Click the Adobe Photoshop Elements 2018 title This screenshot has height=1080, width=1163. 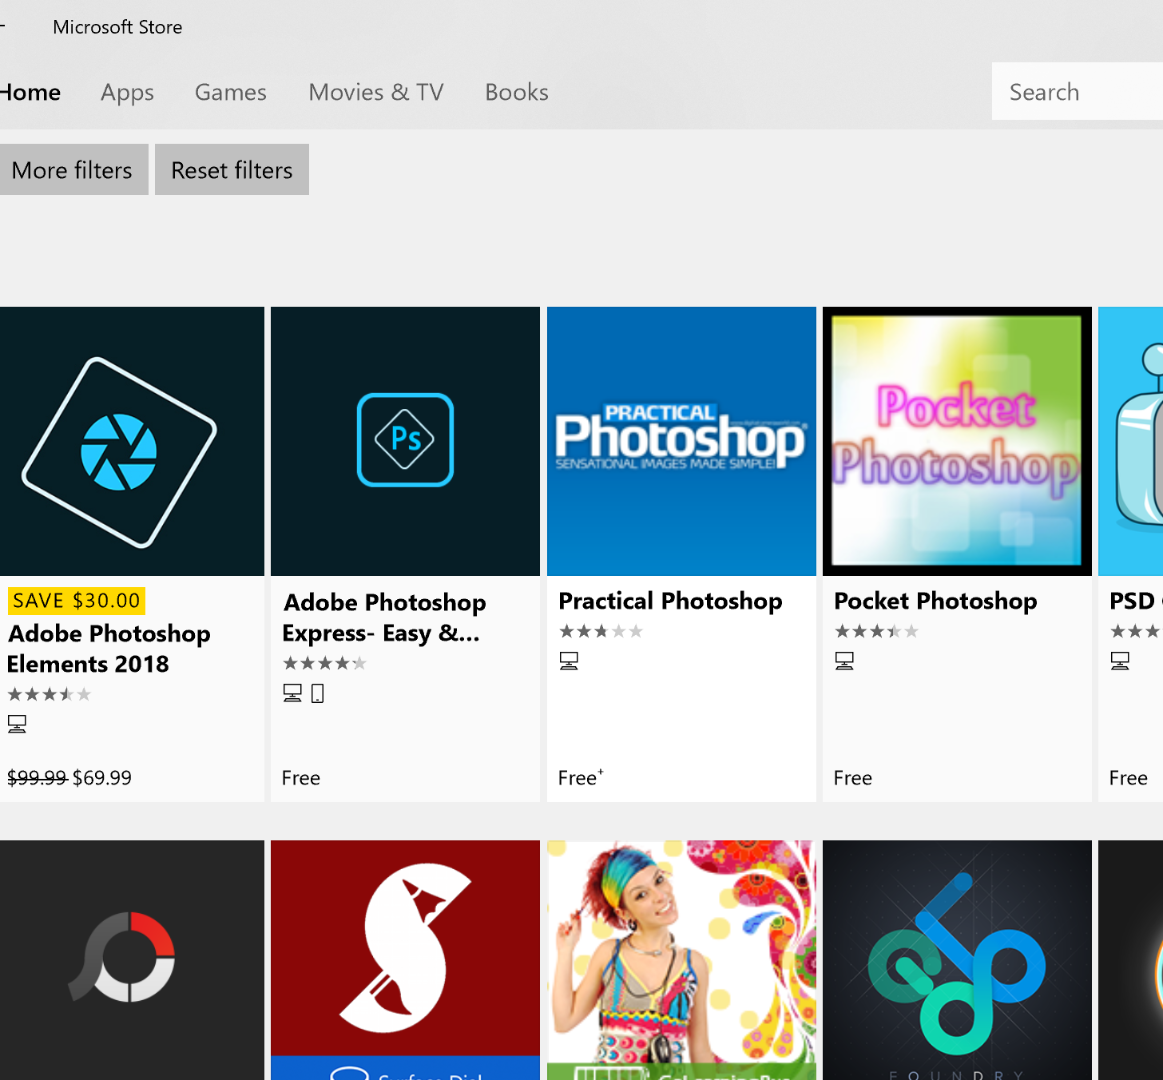[109, 648]
